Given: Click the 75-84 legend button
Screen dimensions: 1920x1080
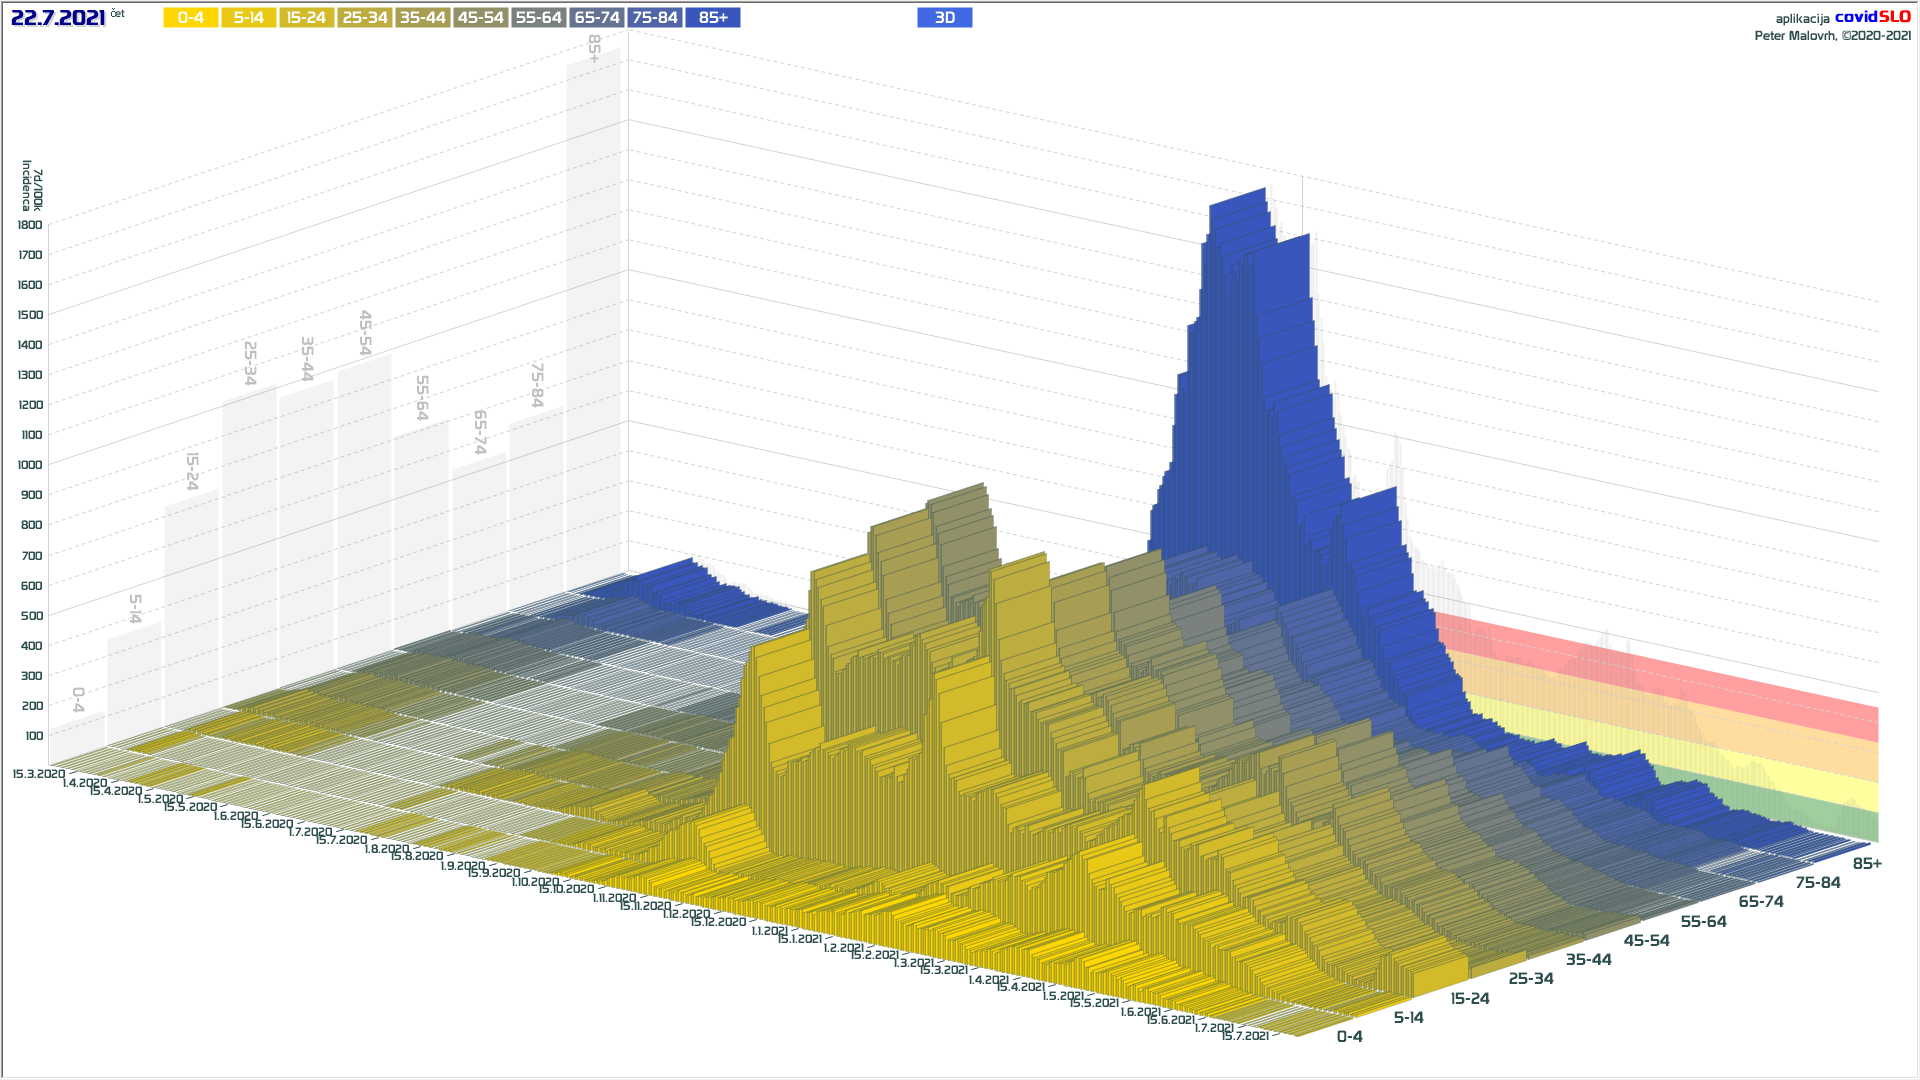Looking at the screenshot, I should pyautogui.click(x=655, y=18).
